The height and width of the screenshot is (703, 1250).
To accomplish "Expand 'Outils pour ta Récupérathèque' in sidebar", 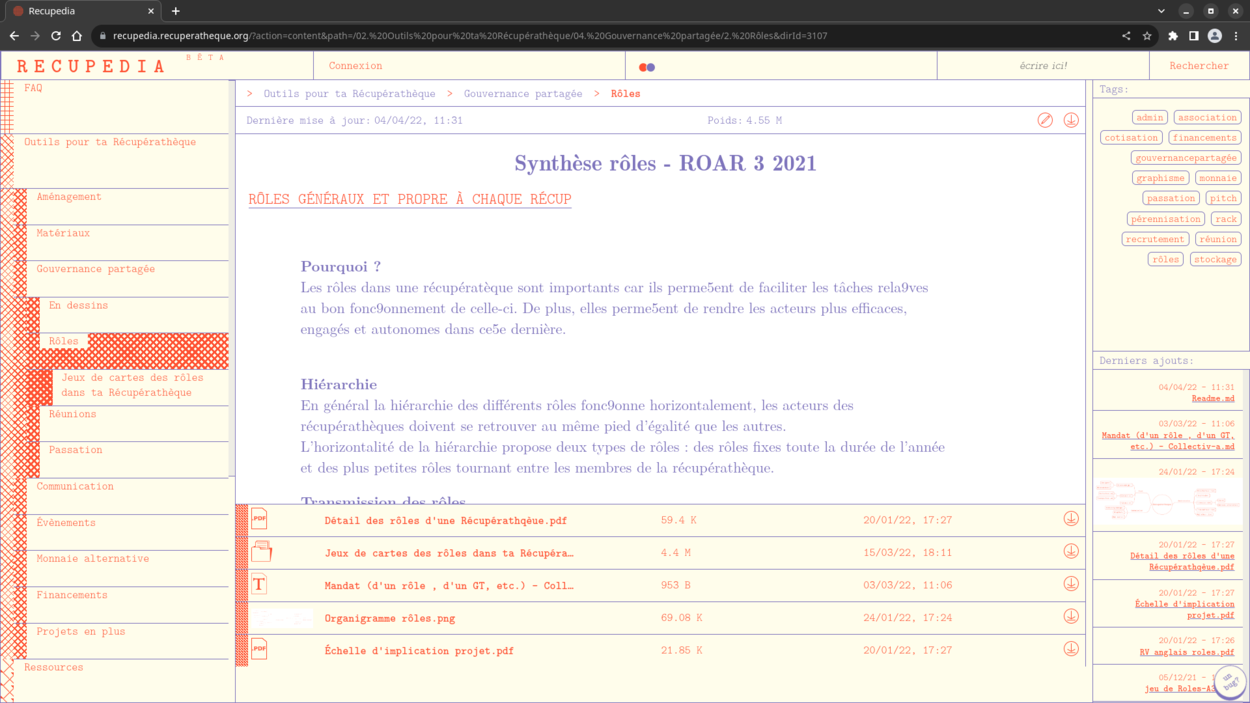I will 110,142.
